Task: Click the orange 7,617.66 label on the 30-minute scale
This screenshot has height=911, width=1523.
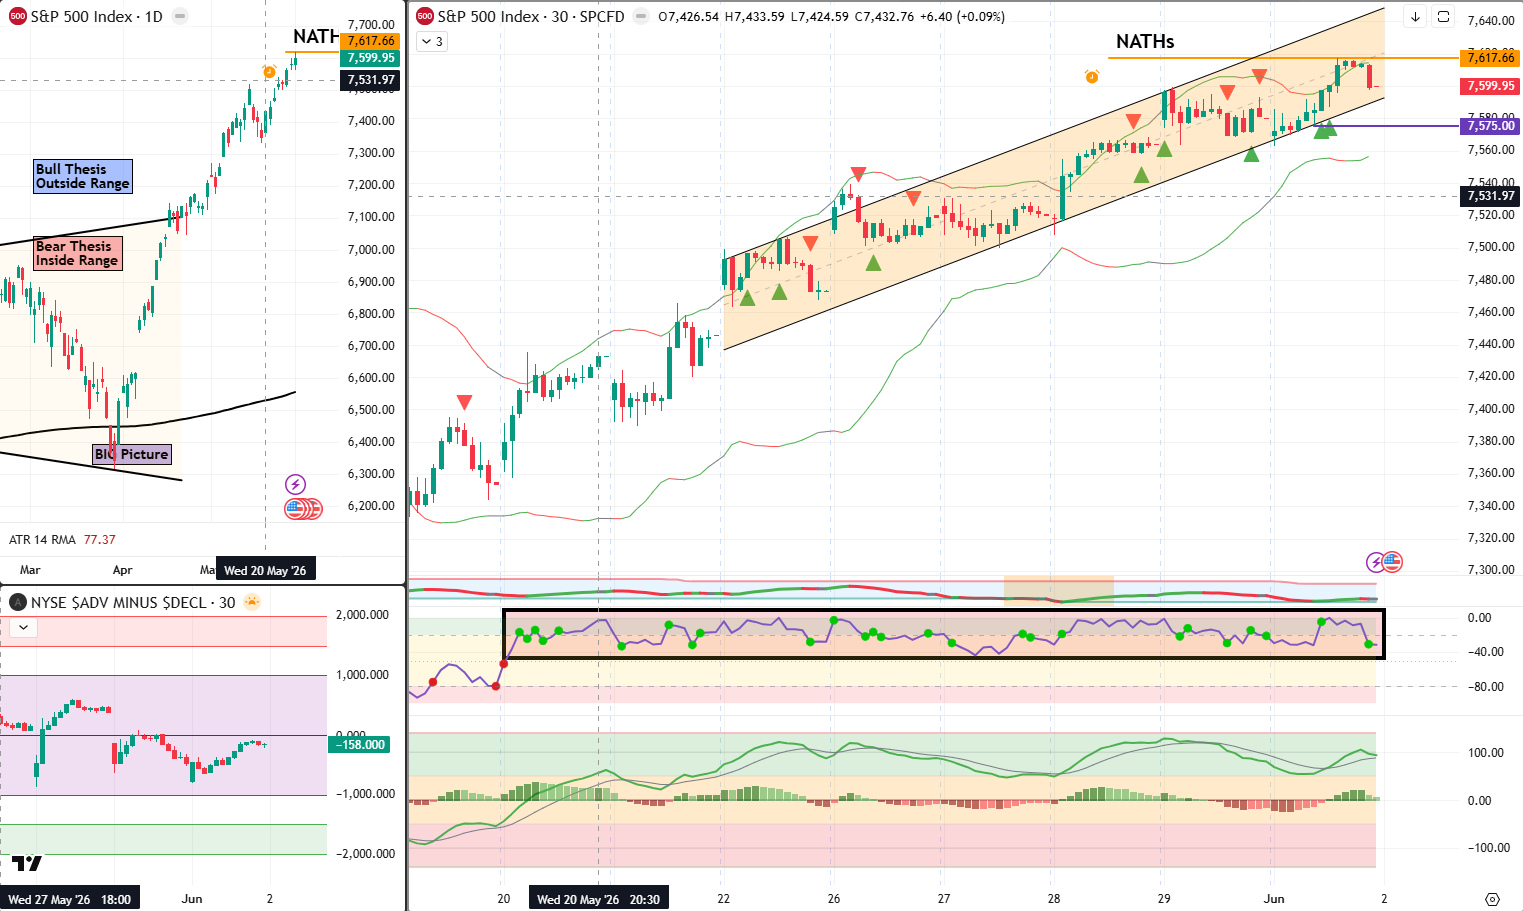Action: click(1490, 58)
